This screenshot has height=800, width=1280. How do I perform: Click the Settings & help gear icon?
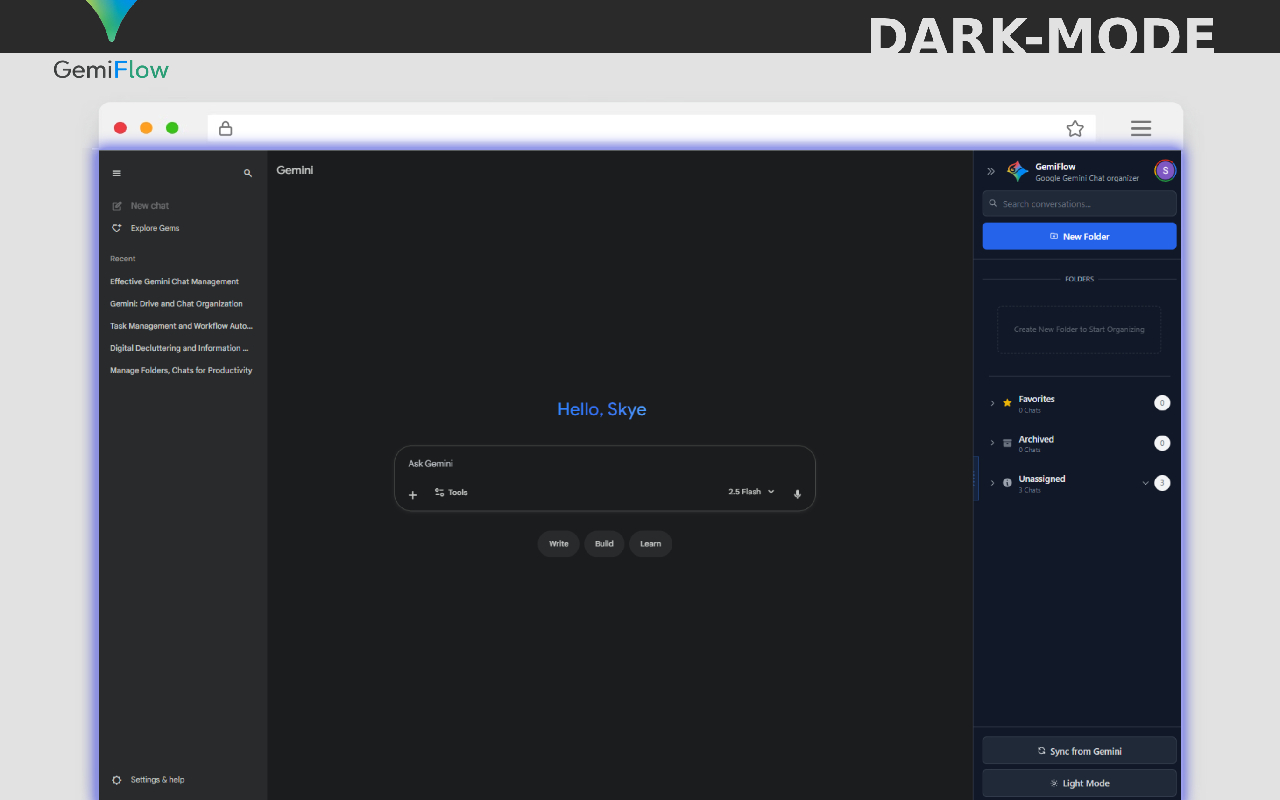coord(117,780)
